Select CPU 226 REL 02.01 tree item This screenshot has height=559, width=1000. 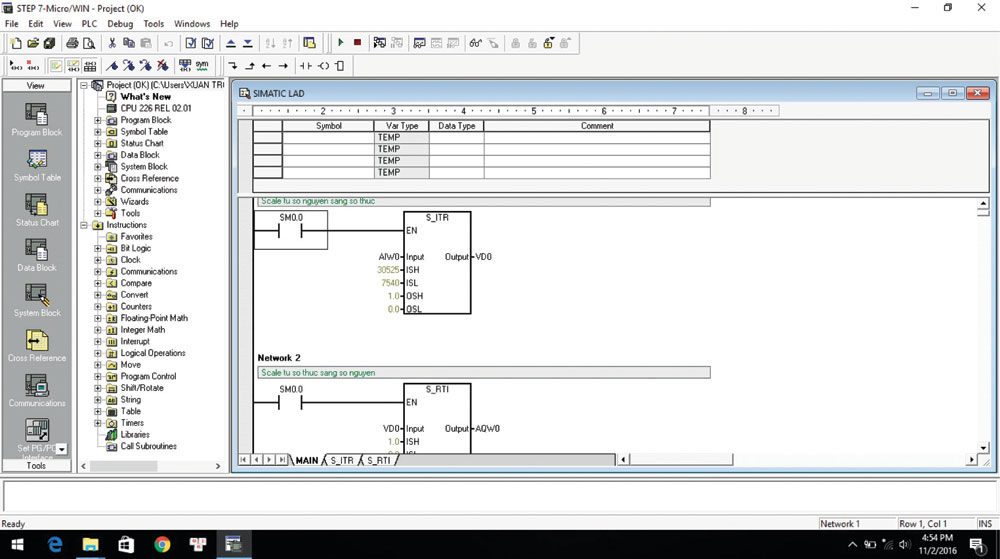[x=156, y=108]
